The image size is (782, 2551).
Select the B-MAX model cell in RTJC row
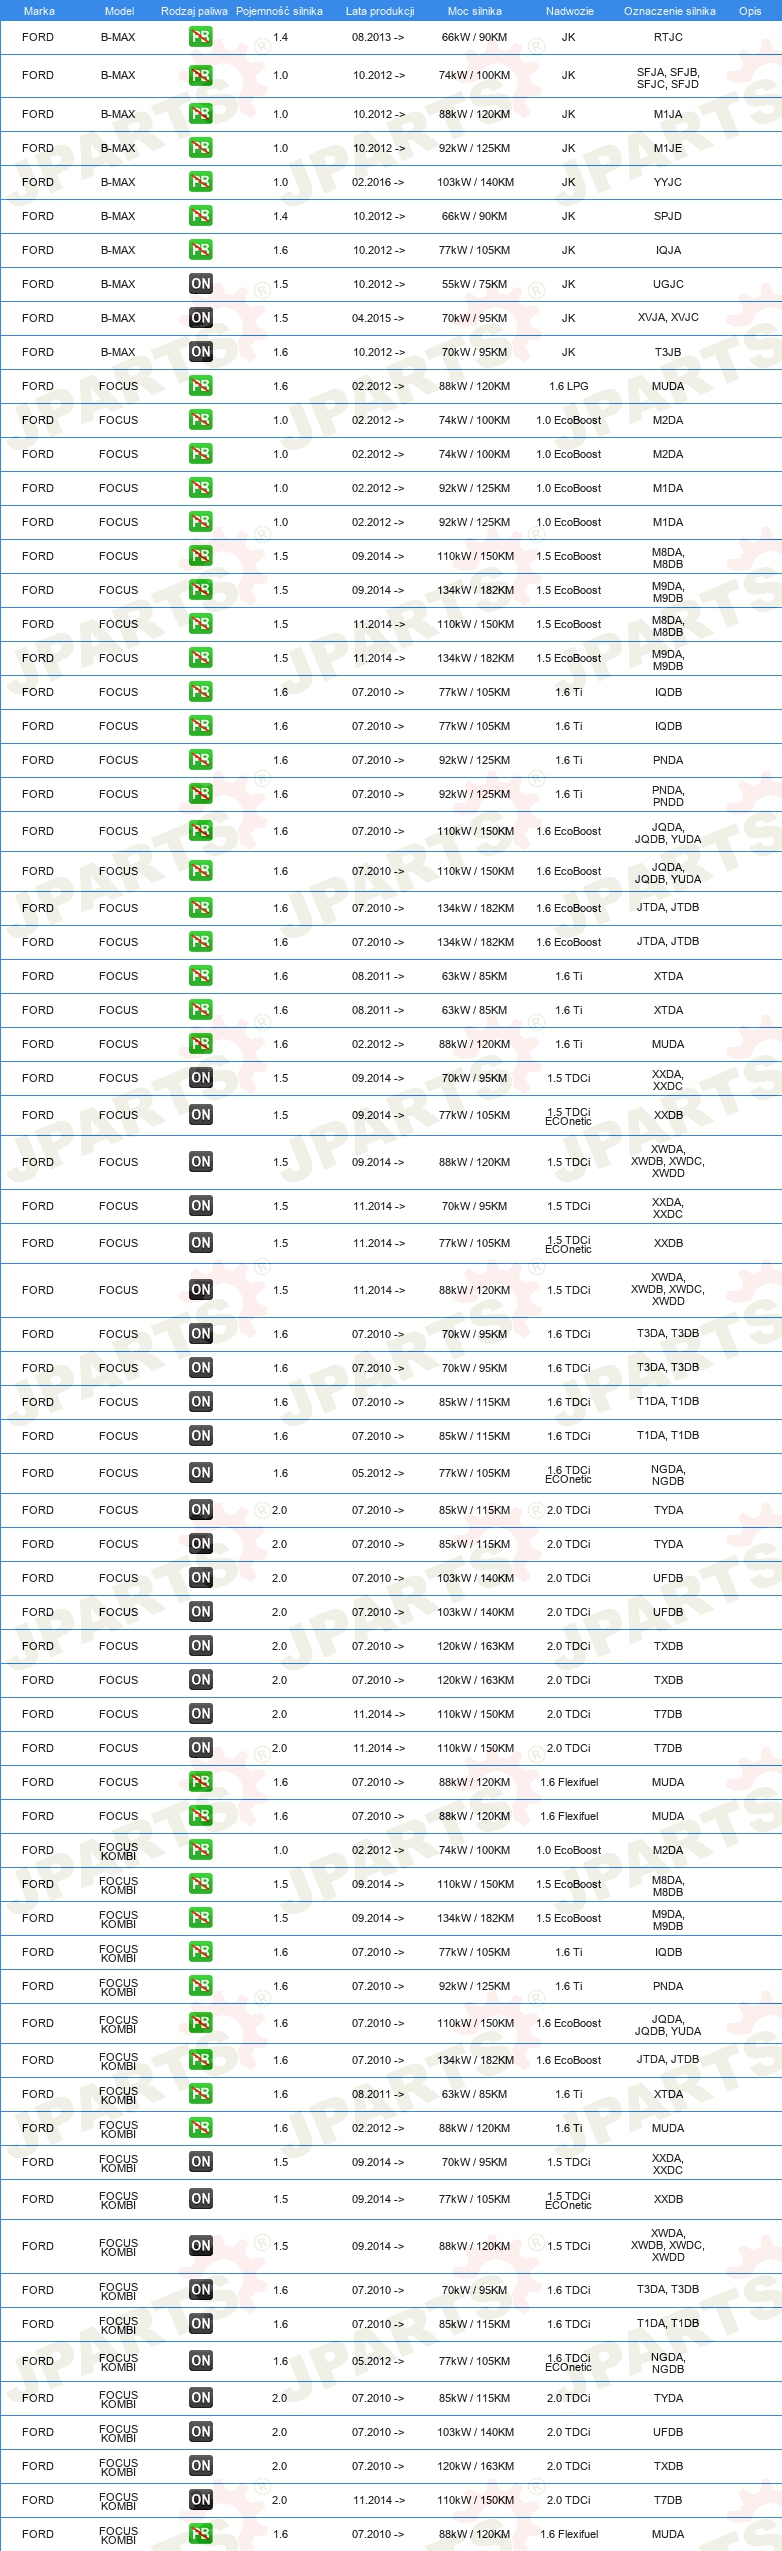click(x=118, y=37)
